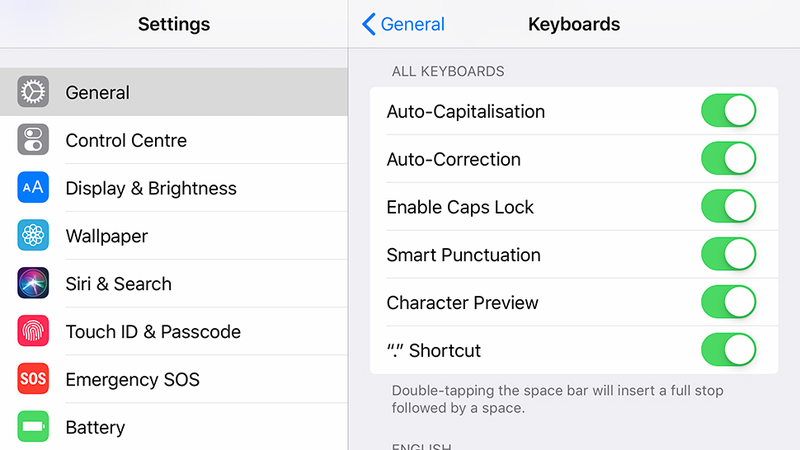The width and height of the screenshot is (800, 450).
Task: Turn off the "." Shortcut switch
Action: [x=729, y=350]
